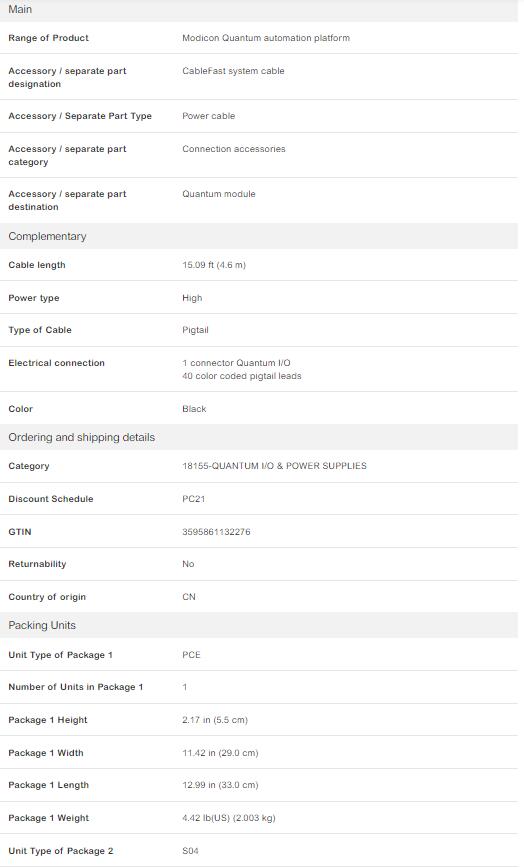Click the Power cable value text
Screen dimensions: 524x868
[x=209, y=116]
